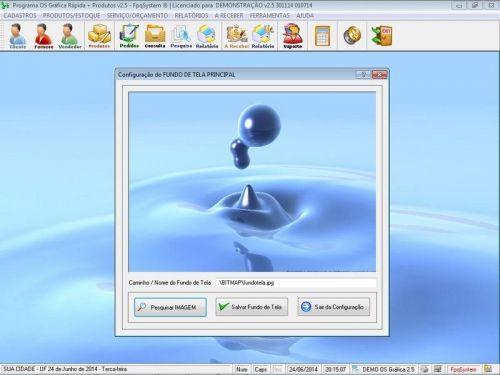The width and height of the screenshot is (500, 375).
Task: Open the Produtos boxes icon
Action: tap(99, 36)
